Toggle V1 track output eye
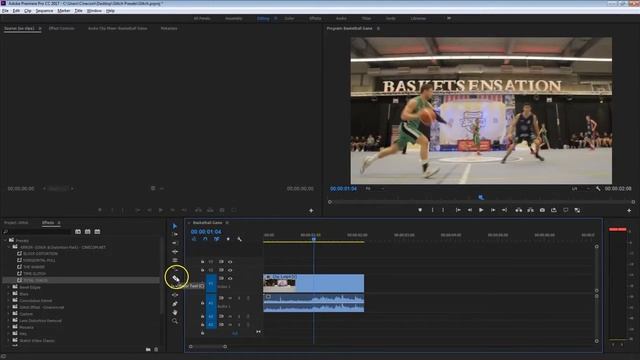The image size is (640, 360). click(x=230, y=278)
